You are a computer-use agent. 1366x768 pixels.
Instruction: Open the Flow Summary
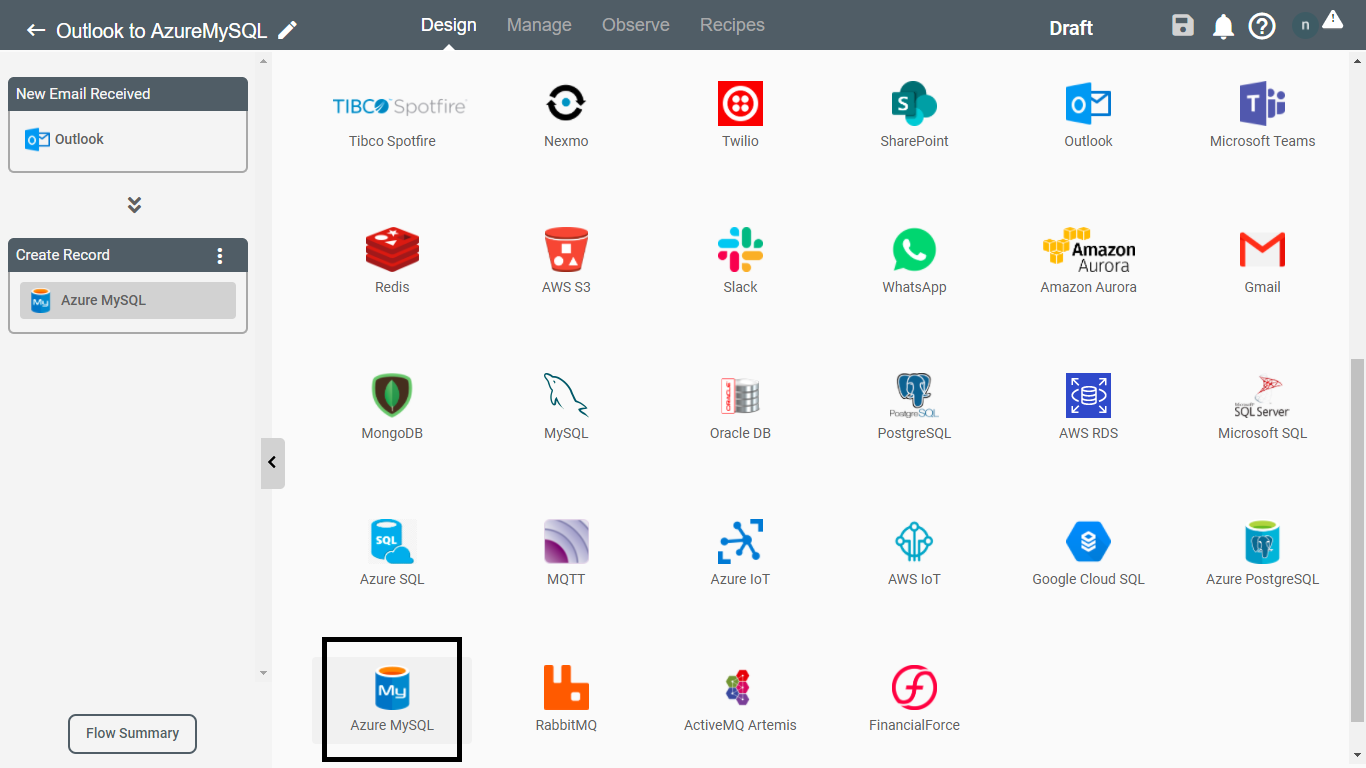132,733
